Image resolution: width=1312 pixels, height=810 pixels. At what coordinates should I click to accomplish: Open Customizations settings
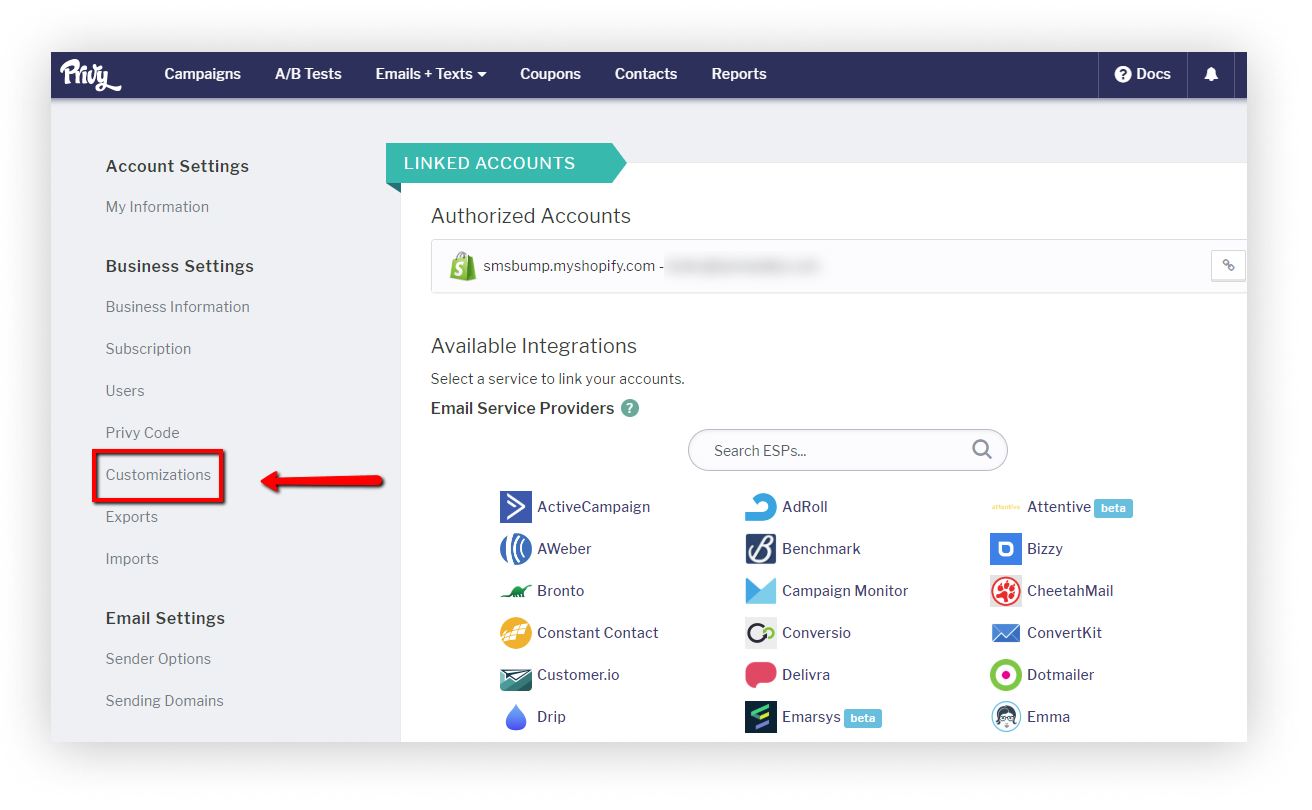point(158,475)
